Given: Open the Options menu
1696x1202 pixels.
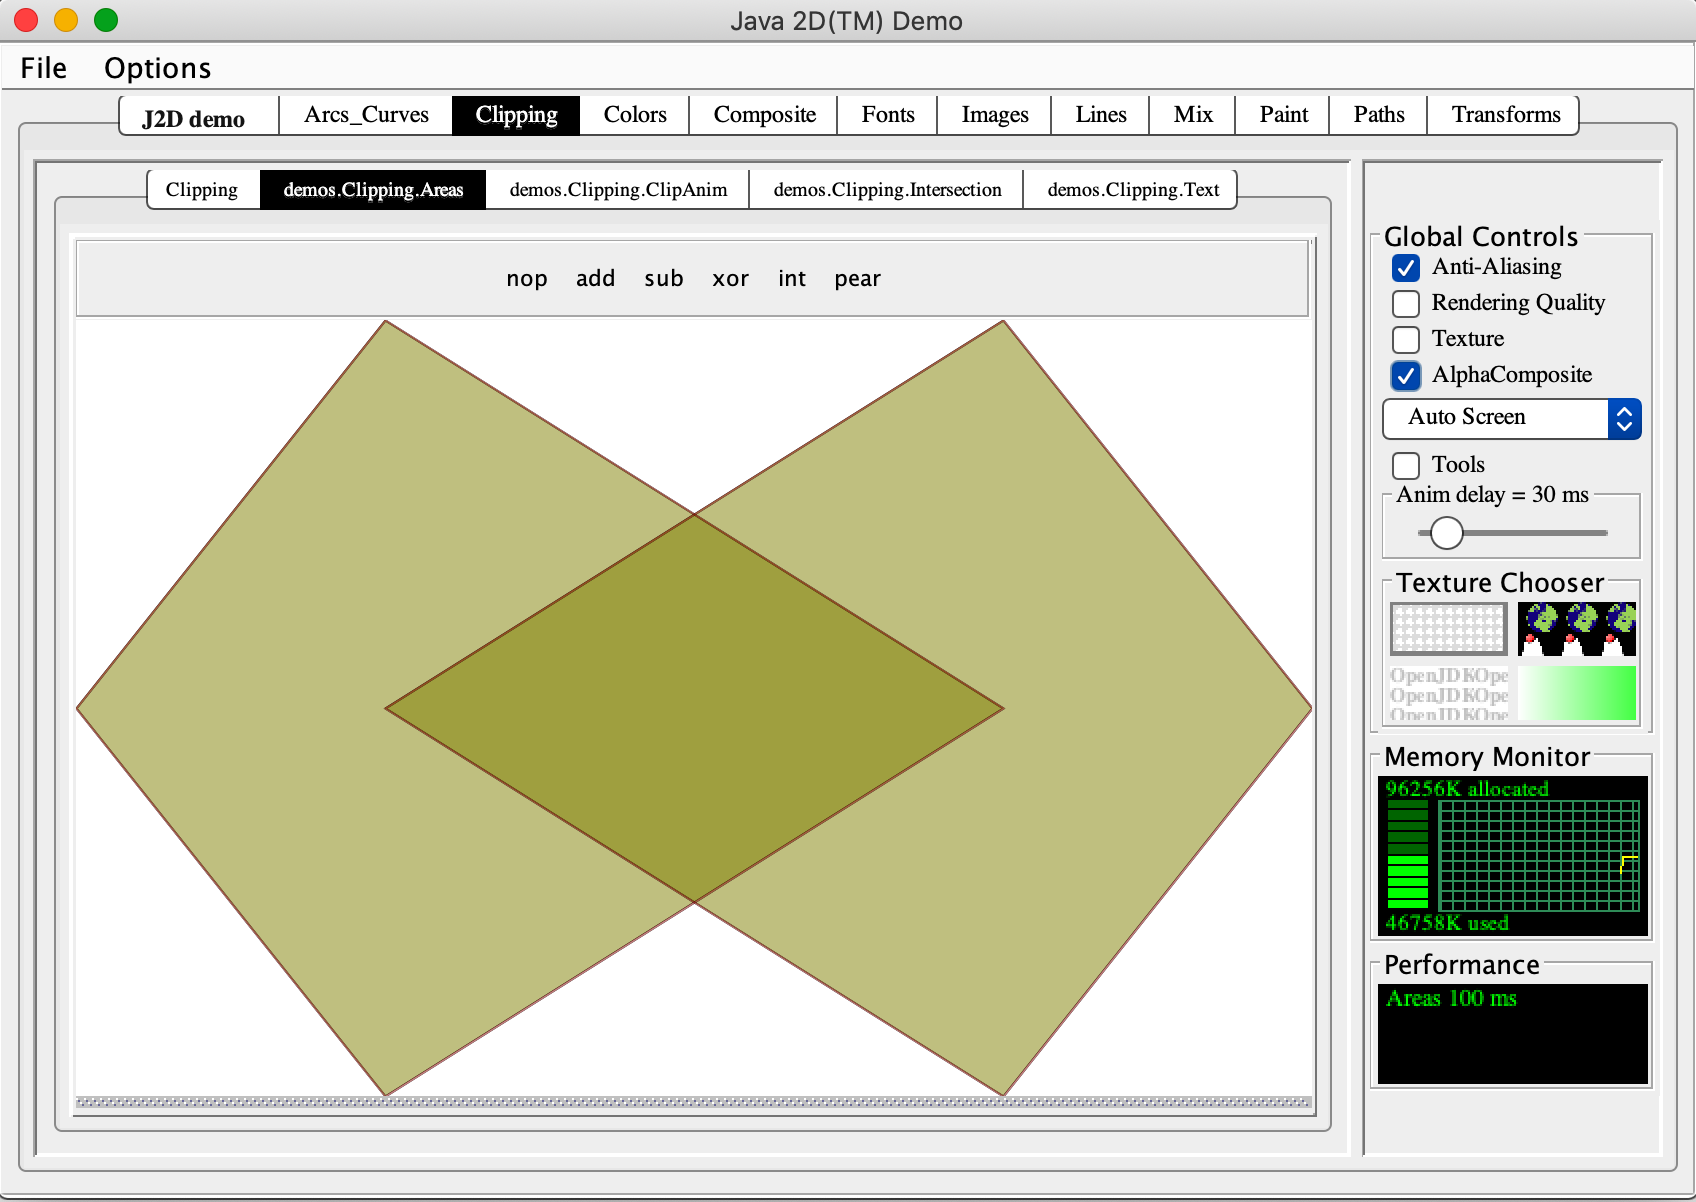Looking at the screenshot, I should (157, 68).
